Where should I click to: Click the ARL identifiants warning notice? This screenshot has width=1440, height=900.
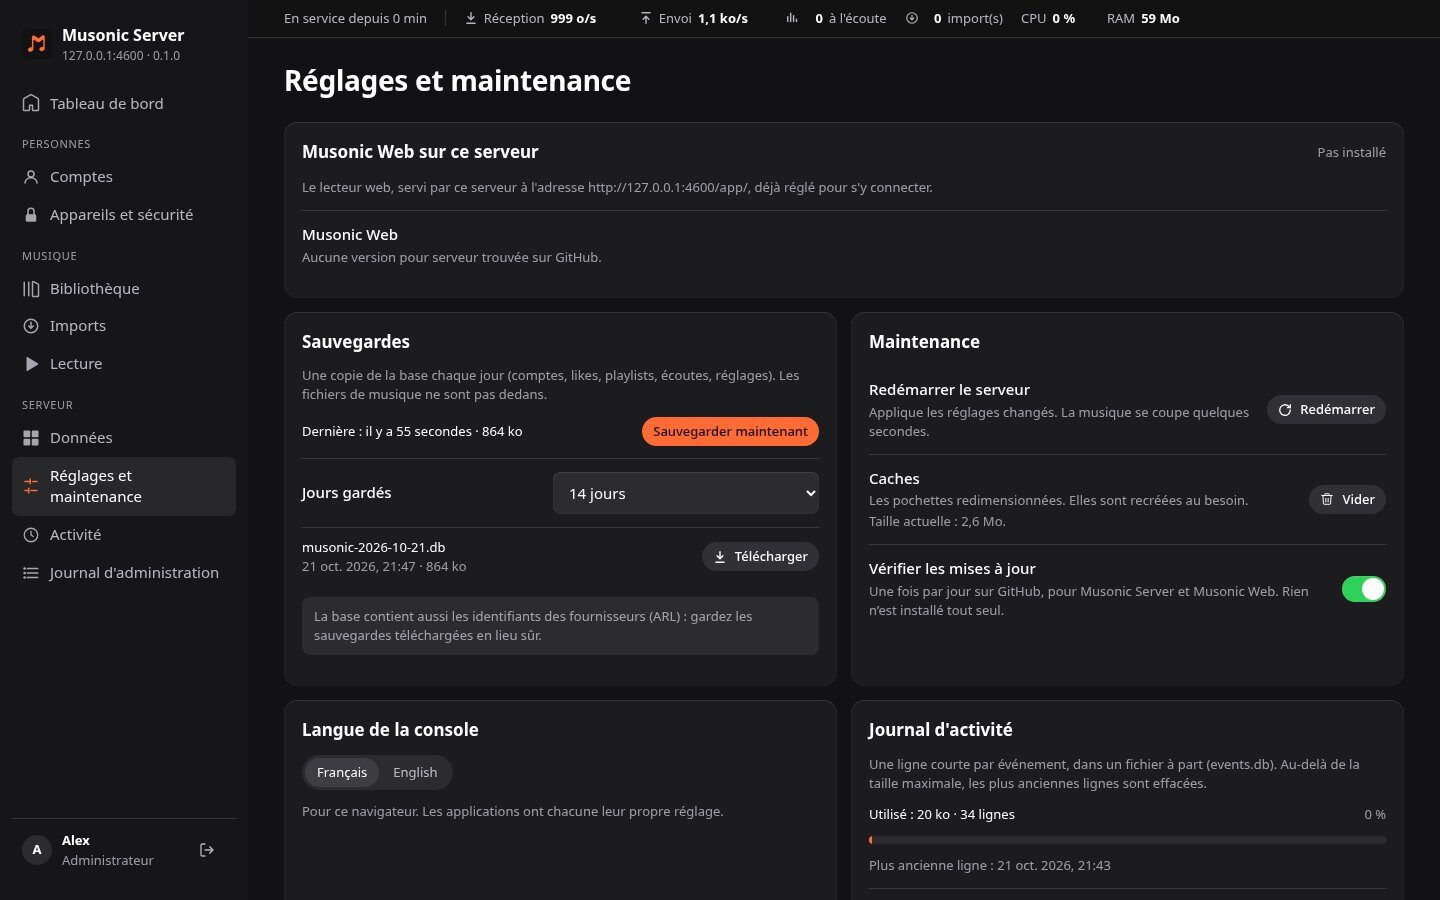[x=560, y=626]
